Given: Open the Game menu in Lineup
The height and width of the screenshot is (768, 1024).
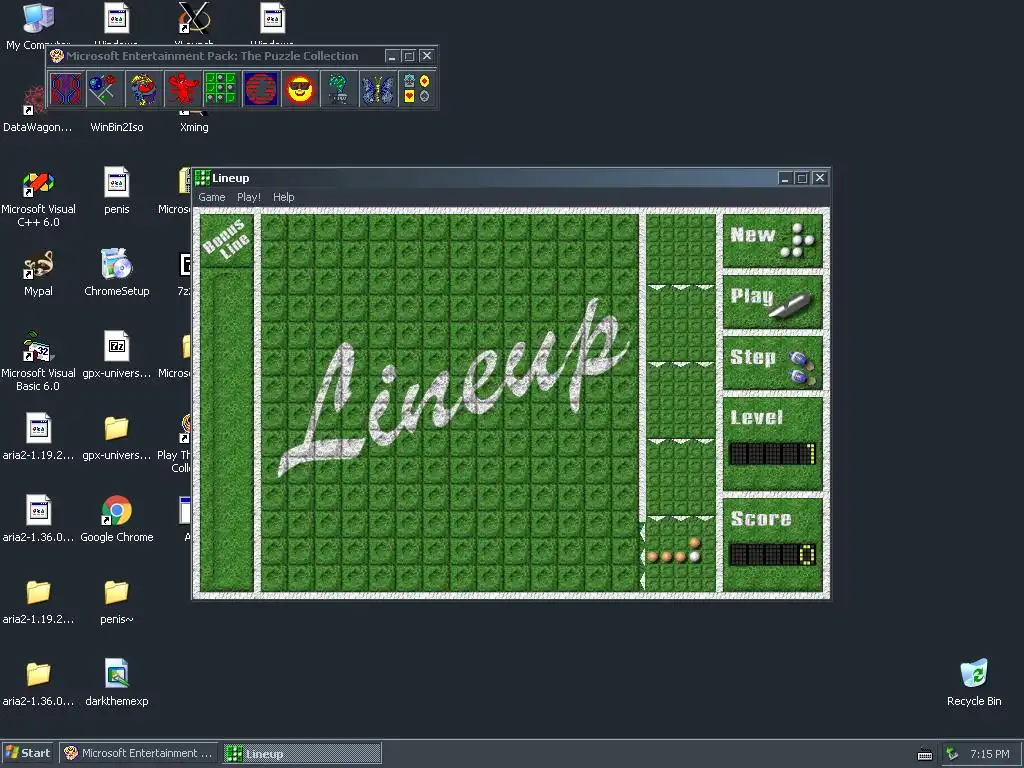Looking at the screenshot, I should [x=212, y=197].
